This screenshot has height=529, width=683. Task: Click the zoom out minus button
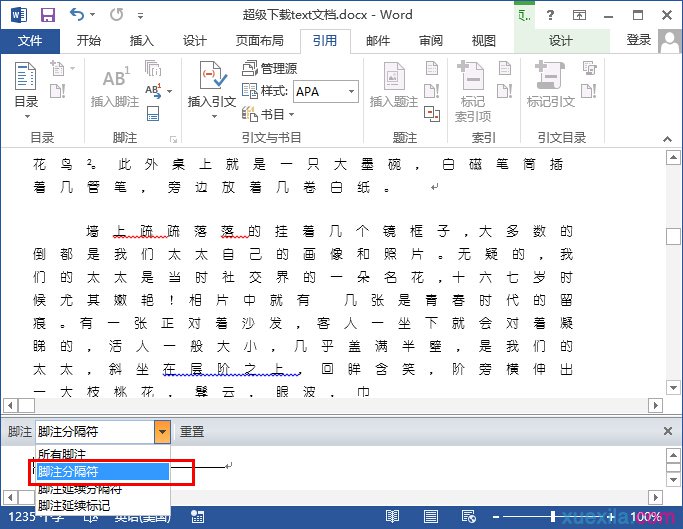[496, 517]
